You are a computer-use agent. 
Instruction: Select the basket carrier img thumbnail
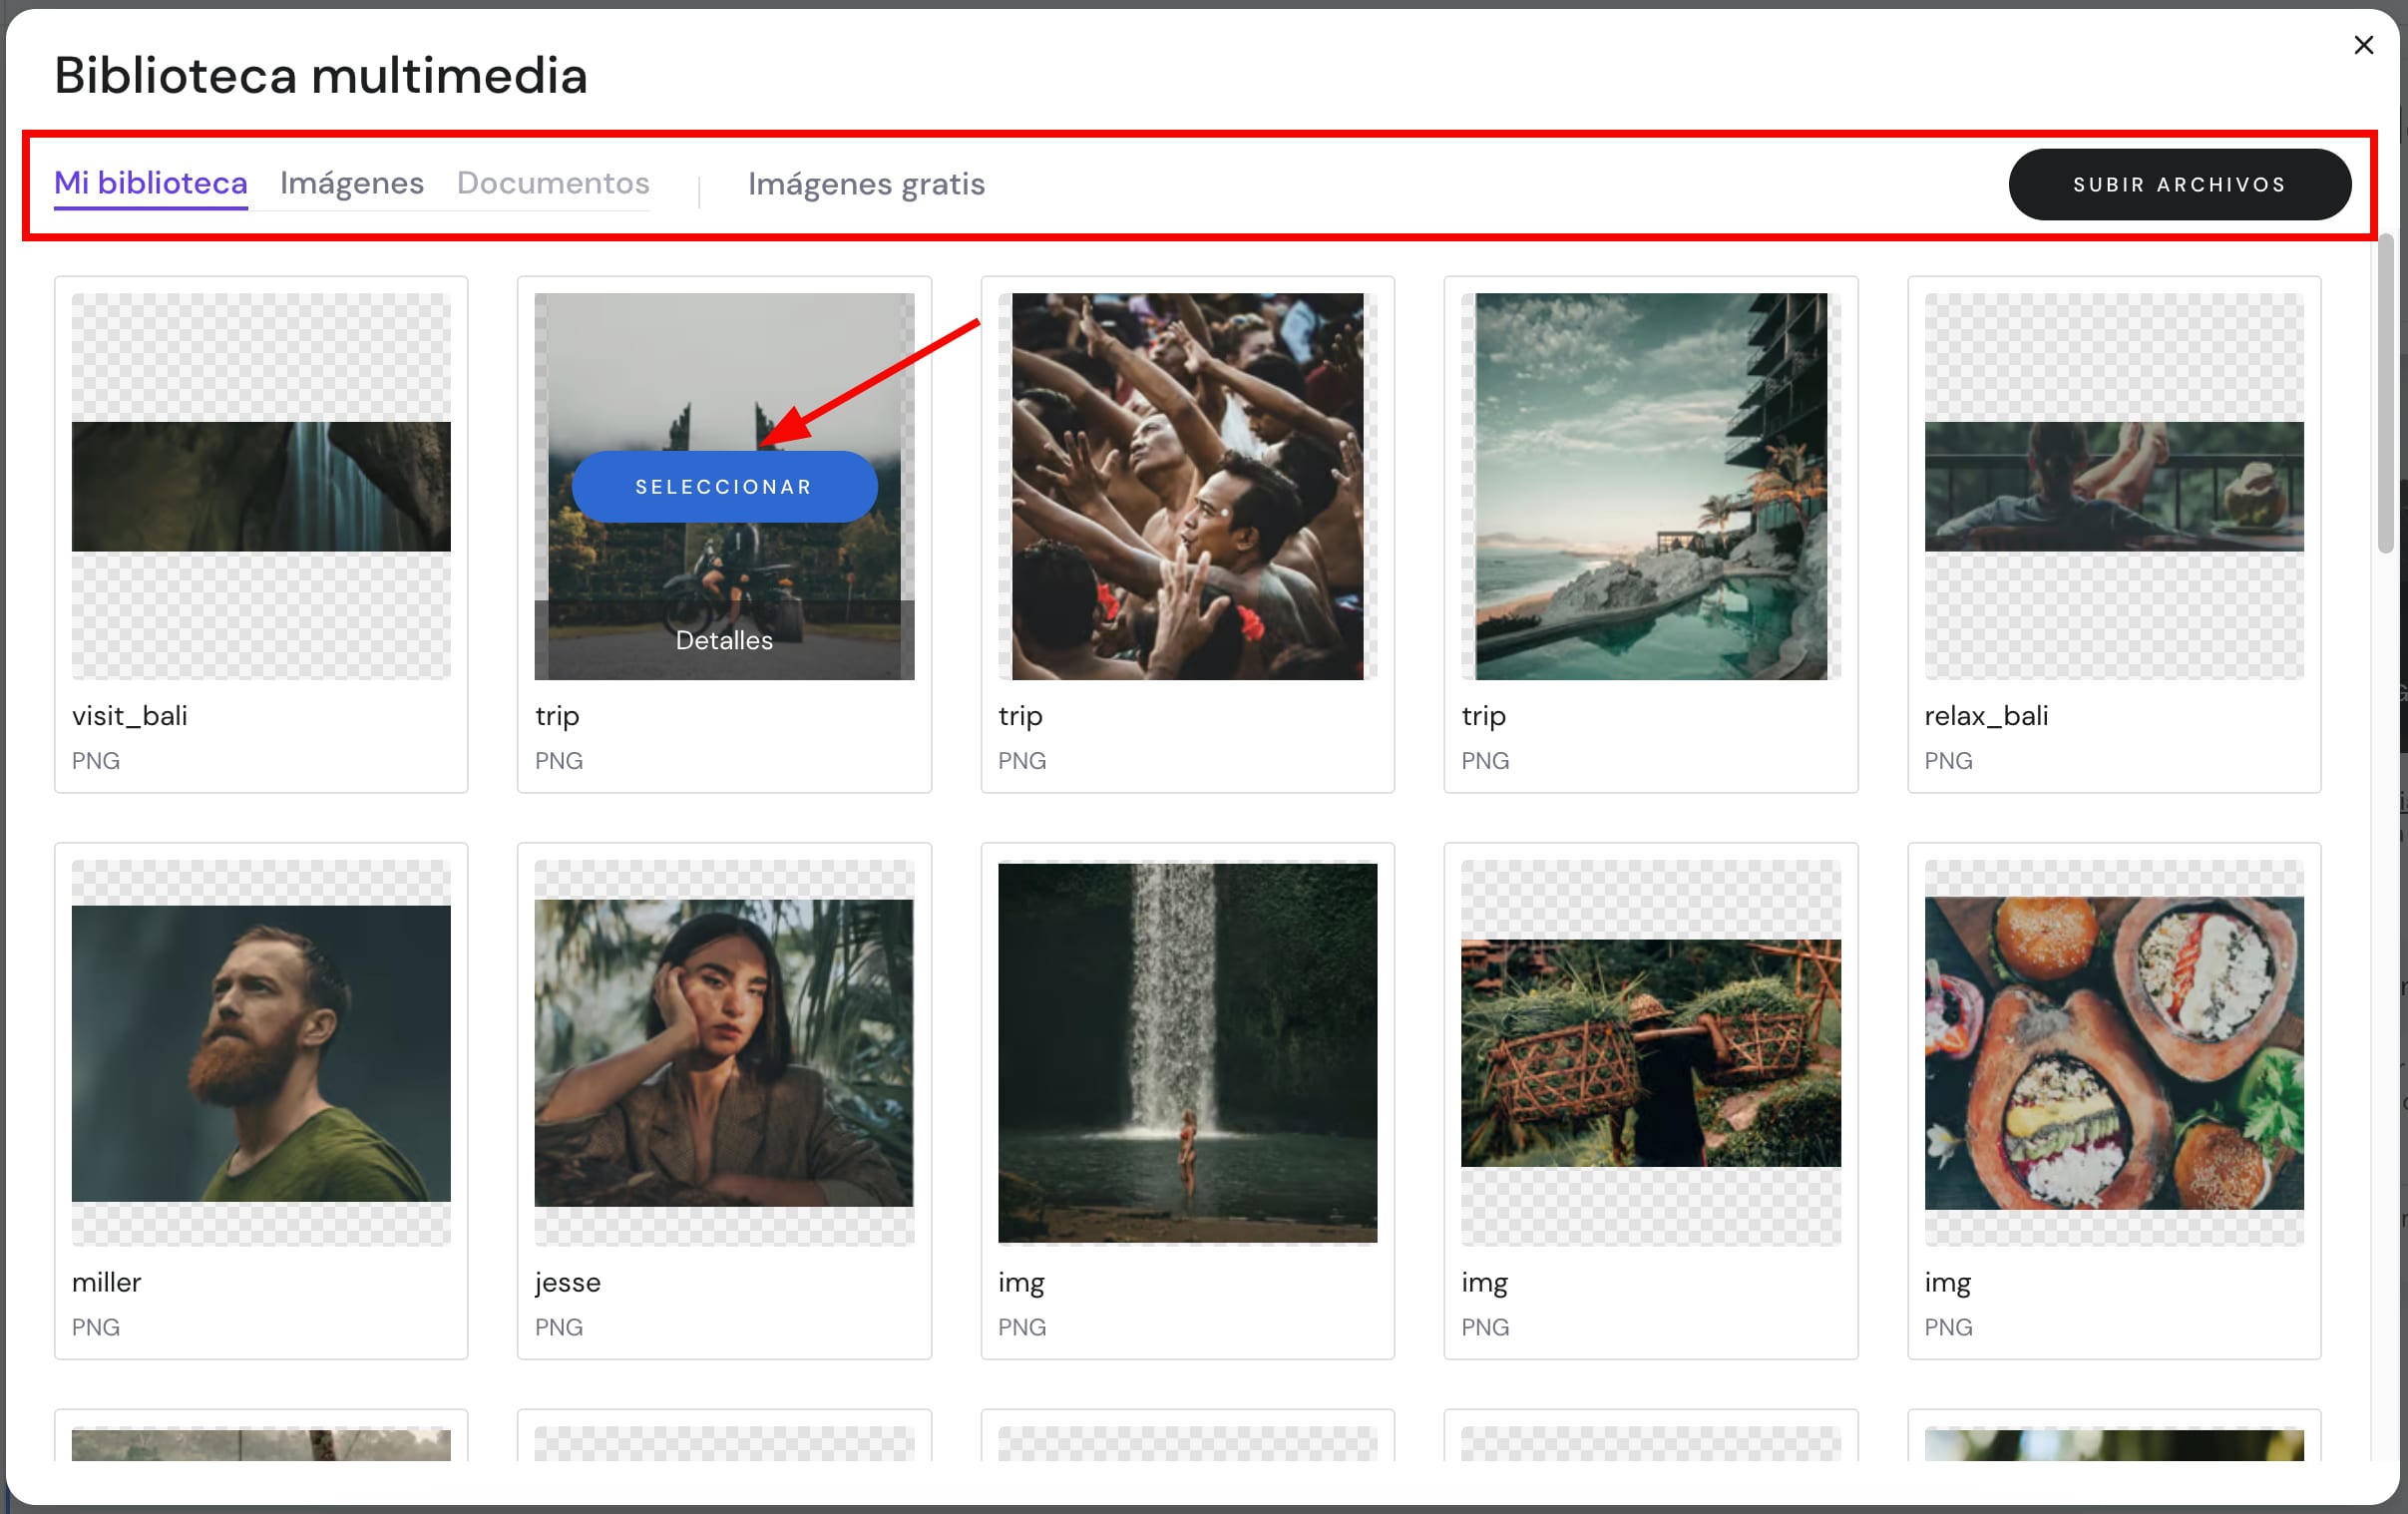(x=1650, y=1053)
